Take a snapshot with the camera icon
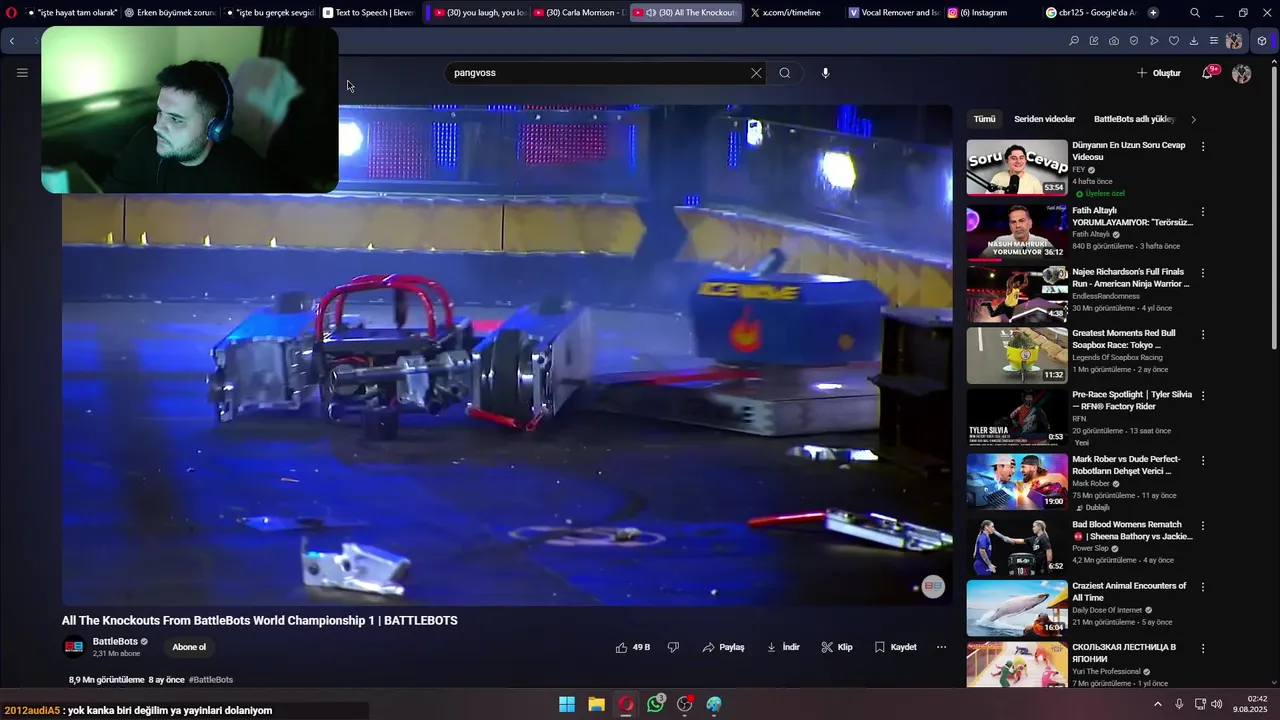 pyautogui.click(x=1114, y=41)
